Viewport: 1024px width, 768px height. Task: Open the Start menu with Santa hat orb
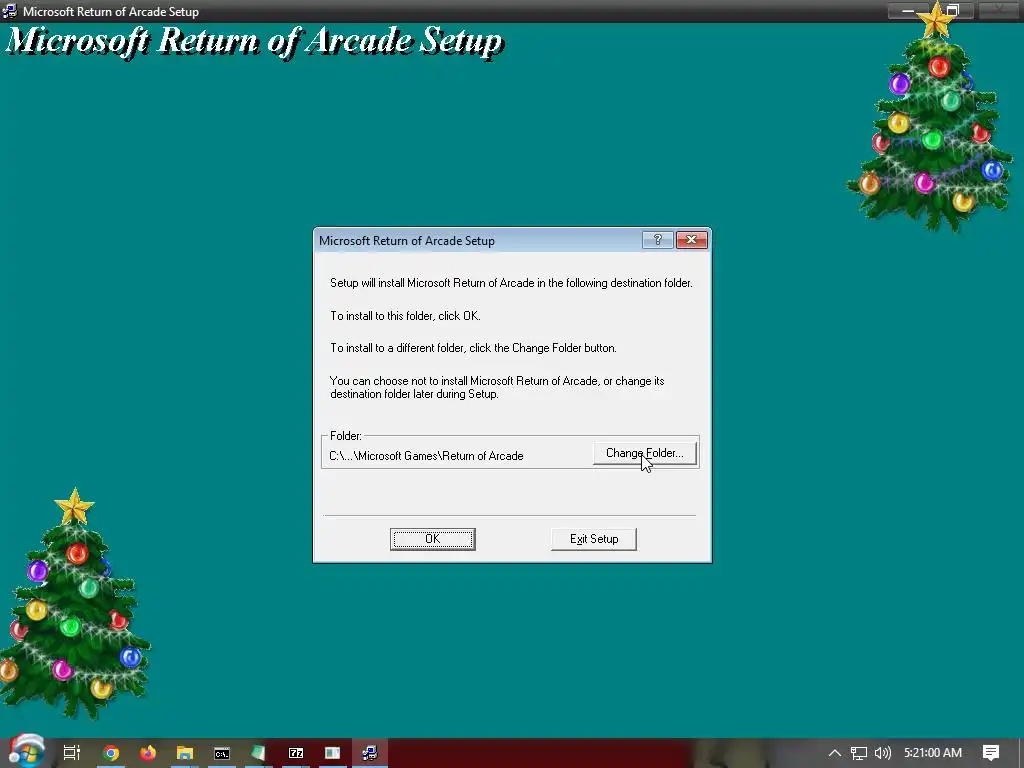(26, 752)
